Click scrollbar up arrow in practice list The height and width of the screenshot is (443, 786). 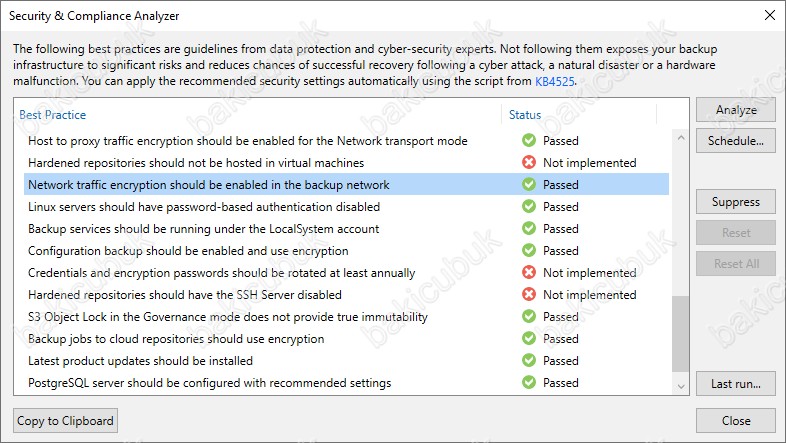[x=681, y=137]
